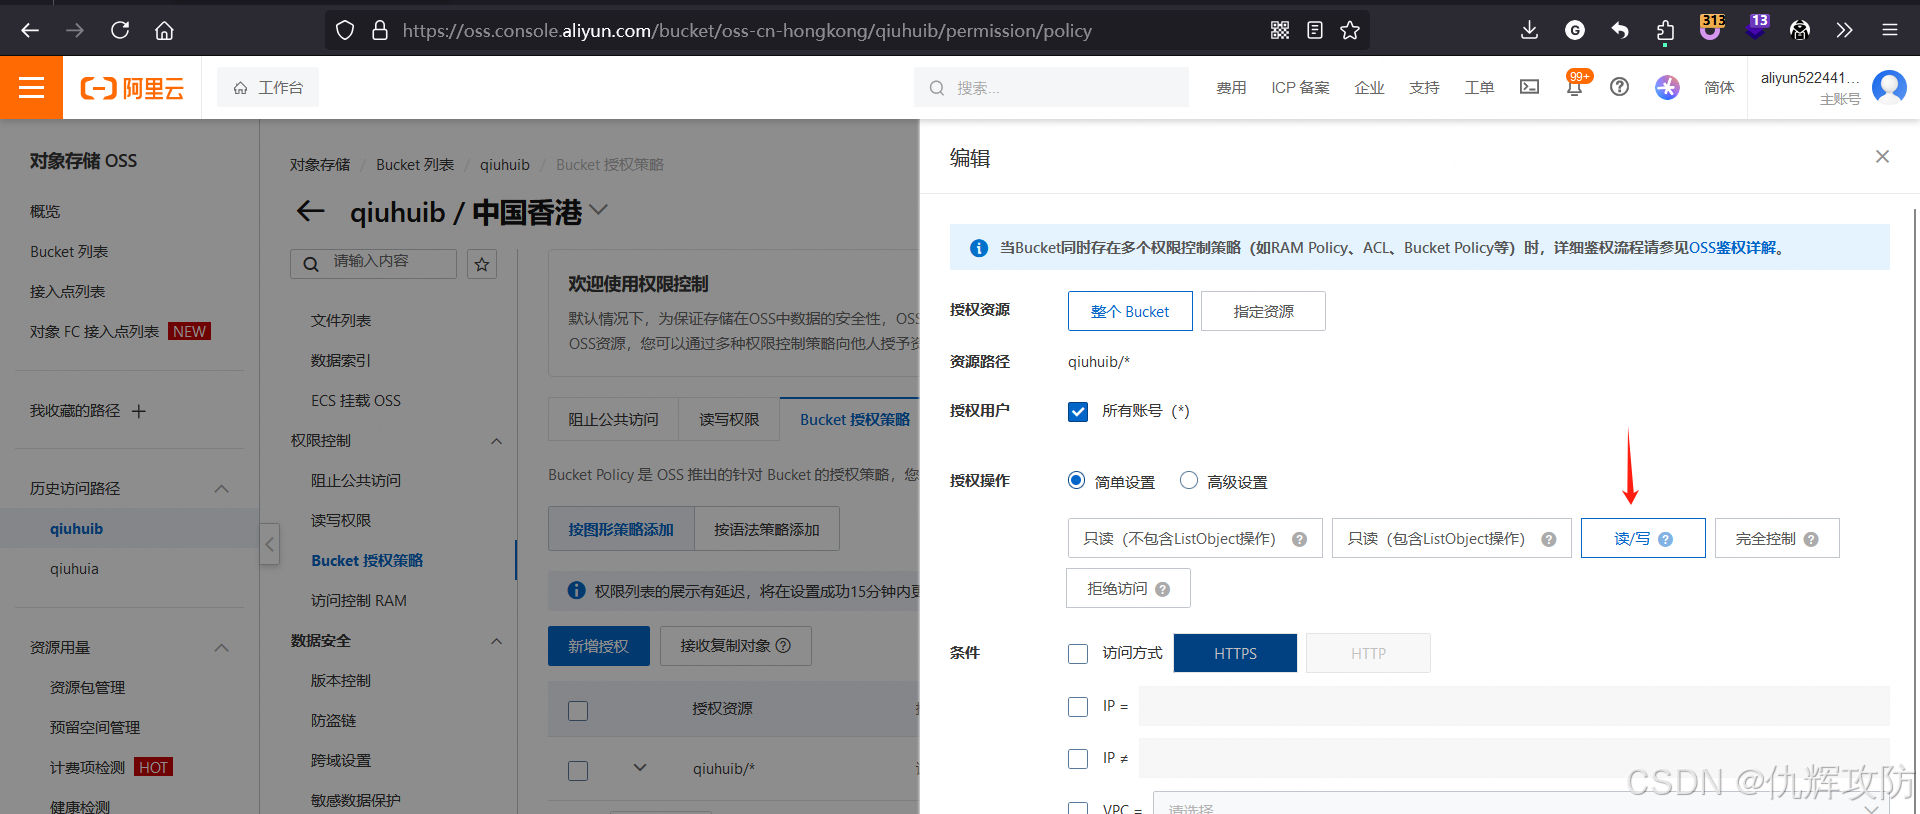Viewport: 1920px width, 814px height.
Task: Open Bucket 列表 in sidebar
Action: tap(69, 252)
